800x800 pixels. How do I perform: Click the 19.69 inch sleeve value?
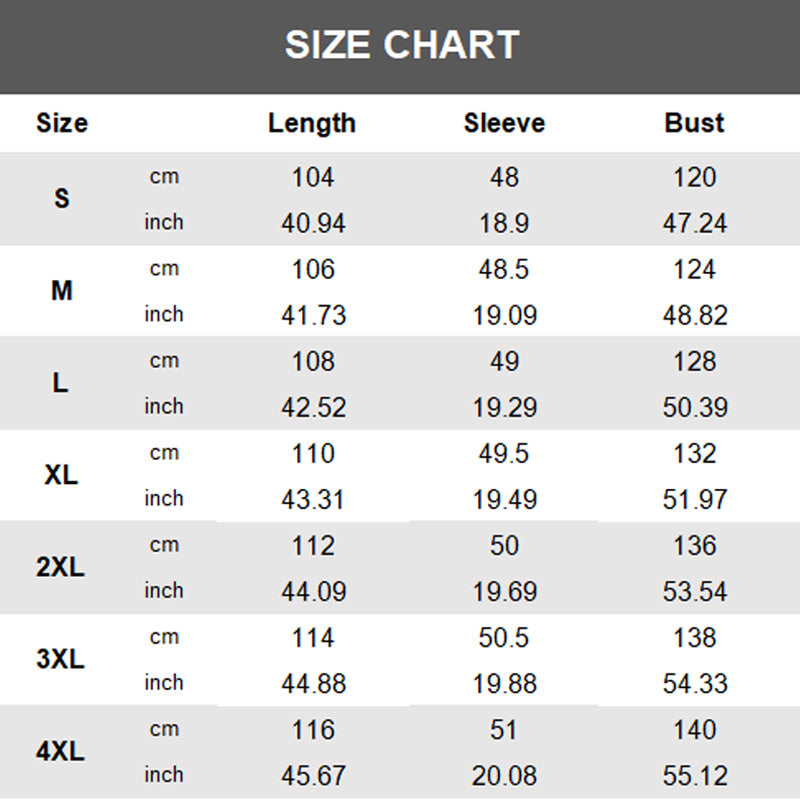(504, 591)
